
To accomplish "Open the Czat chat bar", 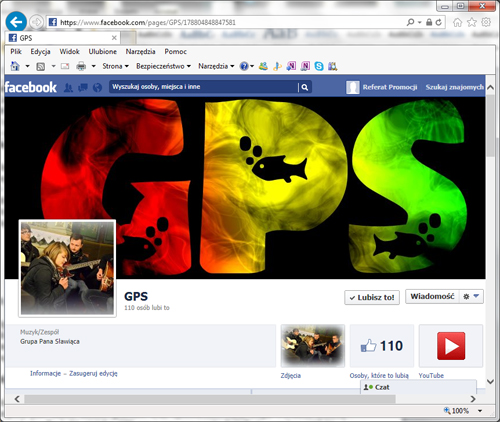I will (x=418, y=387).
